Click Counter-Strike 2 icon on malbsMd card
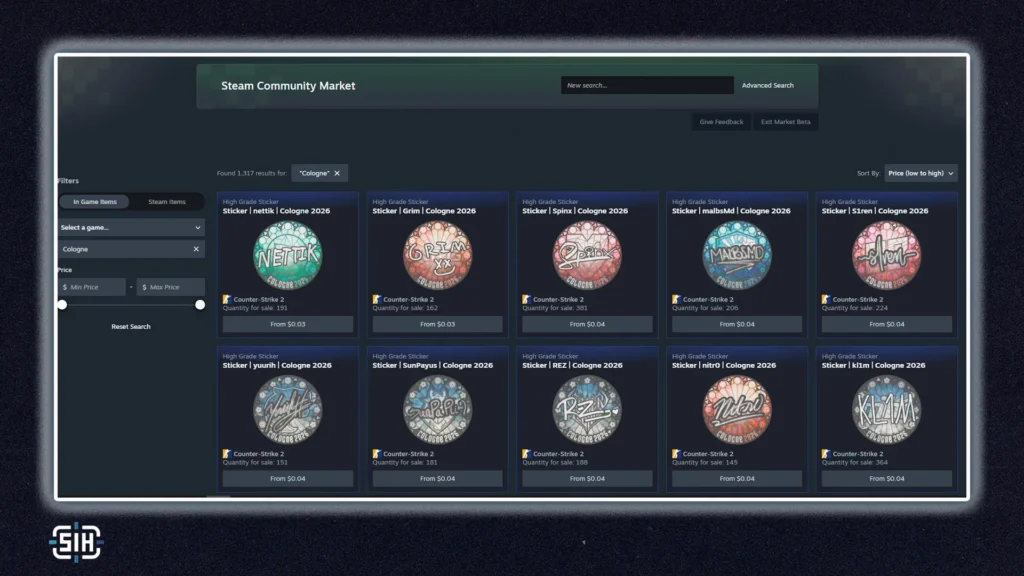 point(676,299)
